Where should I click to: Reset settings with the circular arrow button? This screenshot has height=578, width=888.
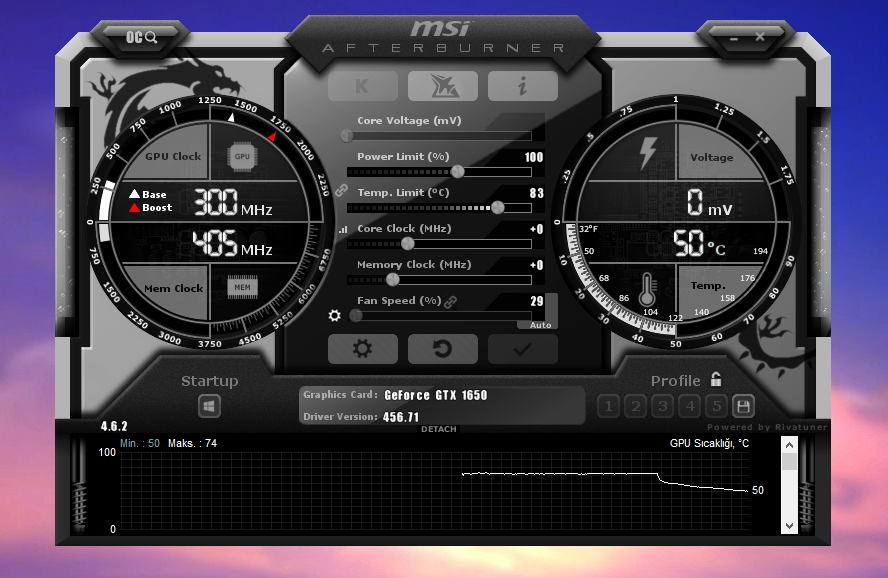443,349
